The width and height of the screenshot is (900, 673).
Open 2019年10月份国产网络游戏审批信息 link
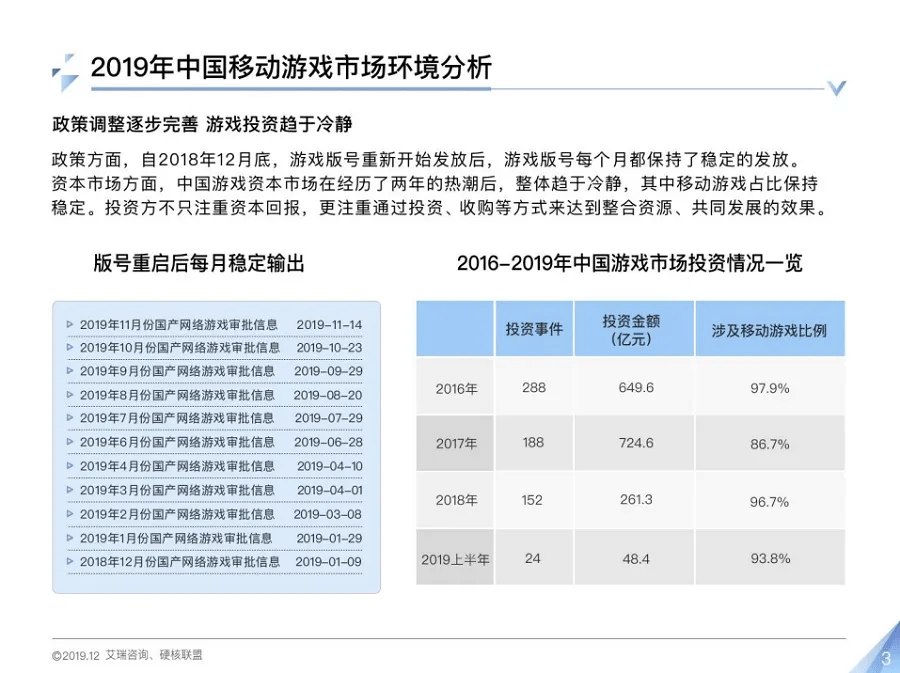pyautogui.click(x=180, y=348)
